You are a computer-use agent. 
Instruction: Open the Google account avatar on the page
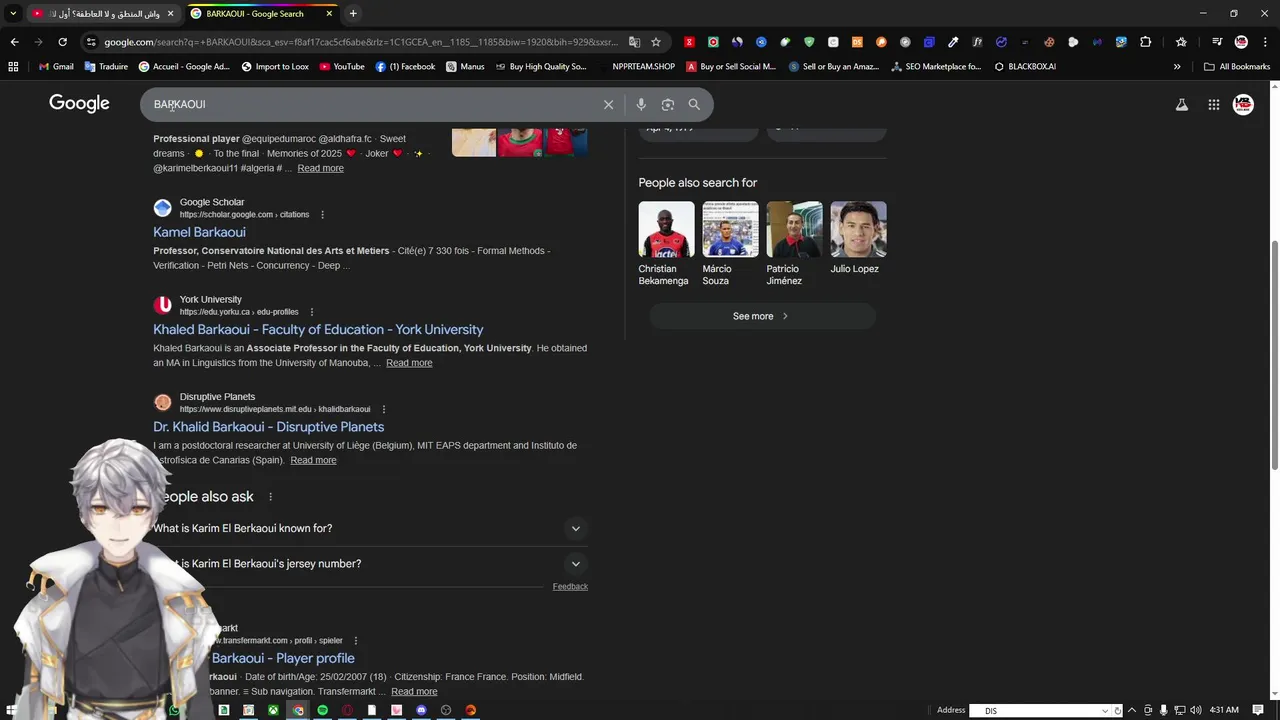click(x=1243, y=104)
